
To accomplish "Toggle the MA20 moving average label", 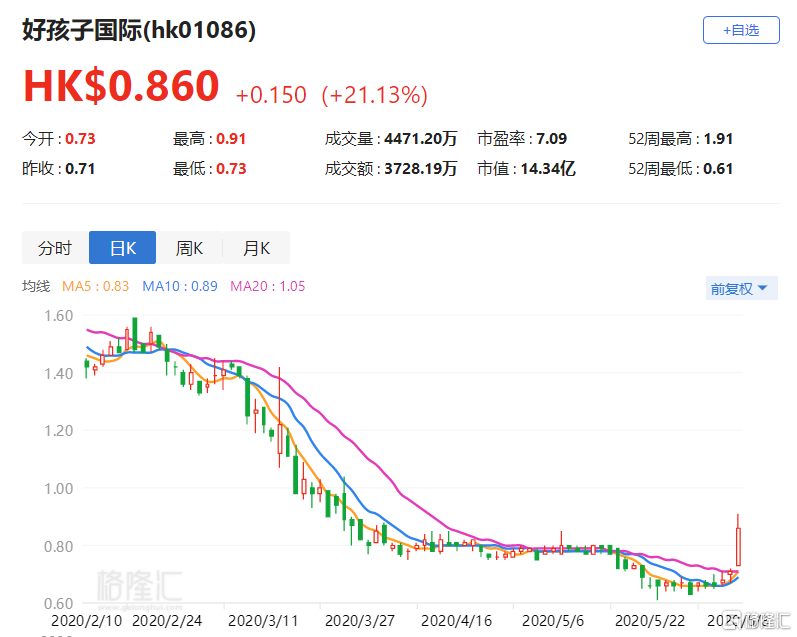I will [267, 287].
